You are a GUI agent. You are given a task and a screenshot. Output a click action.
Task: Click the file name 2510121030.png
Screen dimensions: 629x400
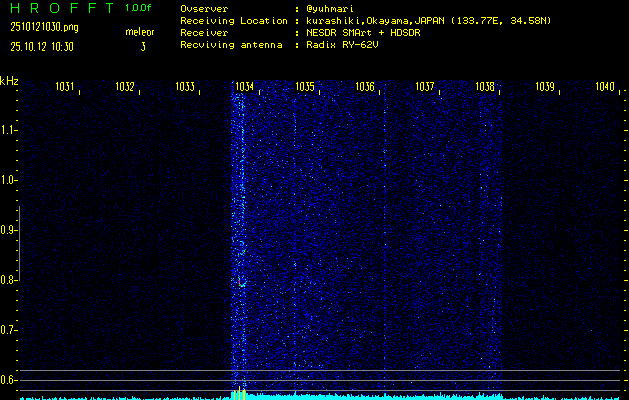[x=44, y=27]
